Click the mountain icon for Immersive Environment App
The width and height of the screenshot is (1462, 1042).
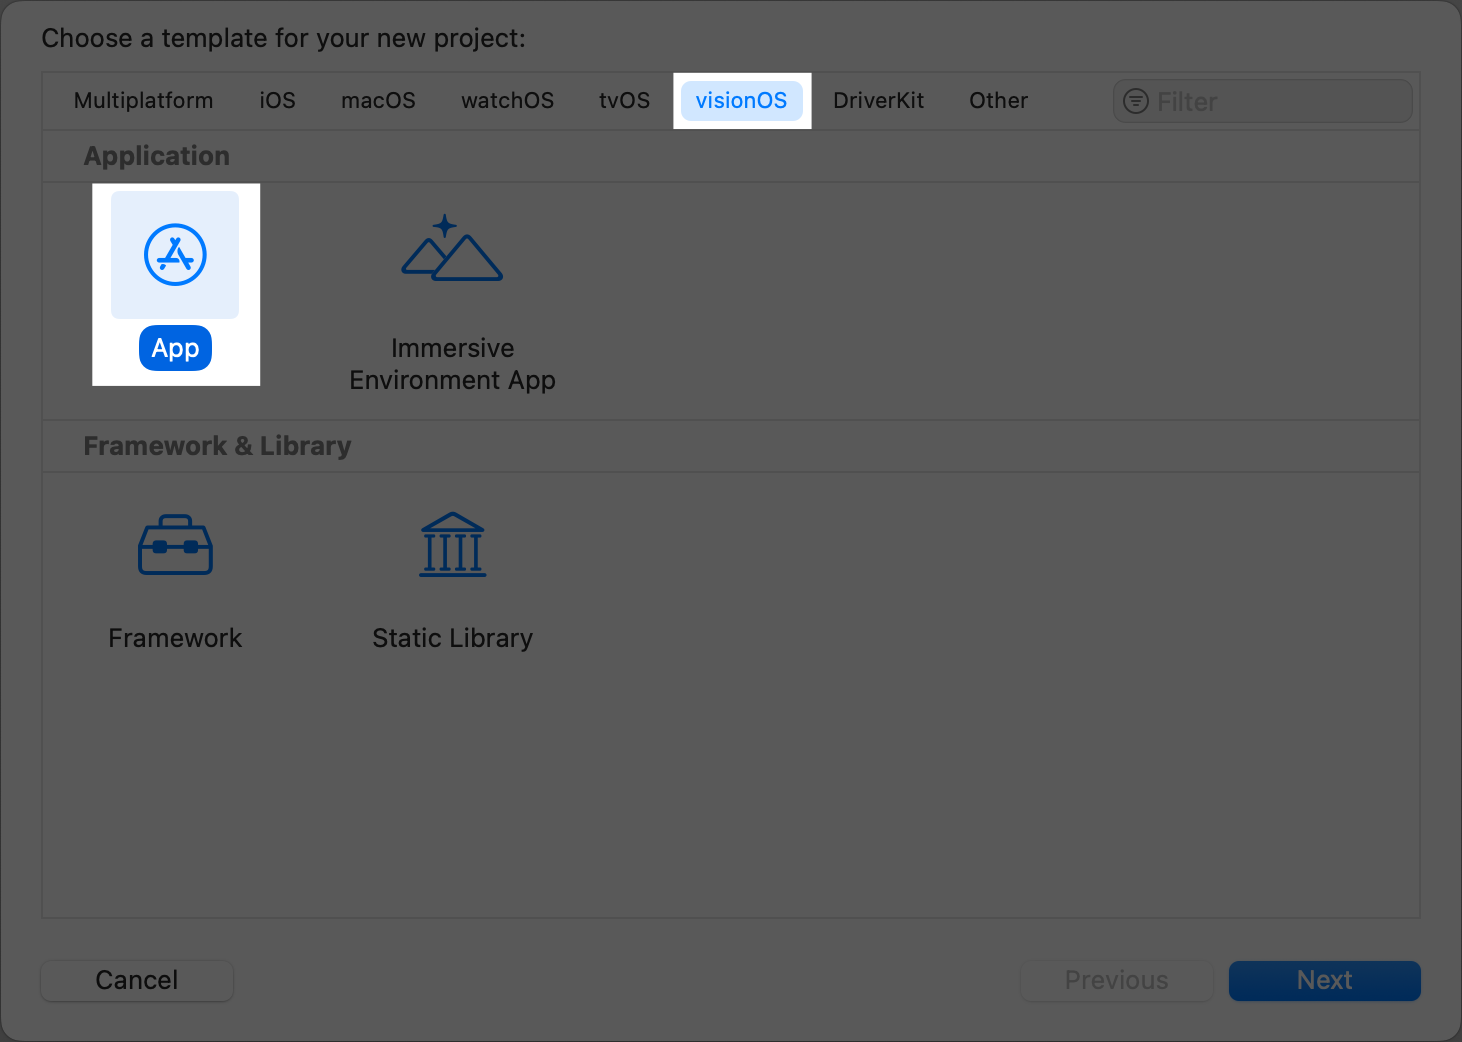tap(452, 248)
